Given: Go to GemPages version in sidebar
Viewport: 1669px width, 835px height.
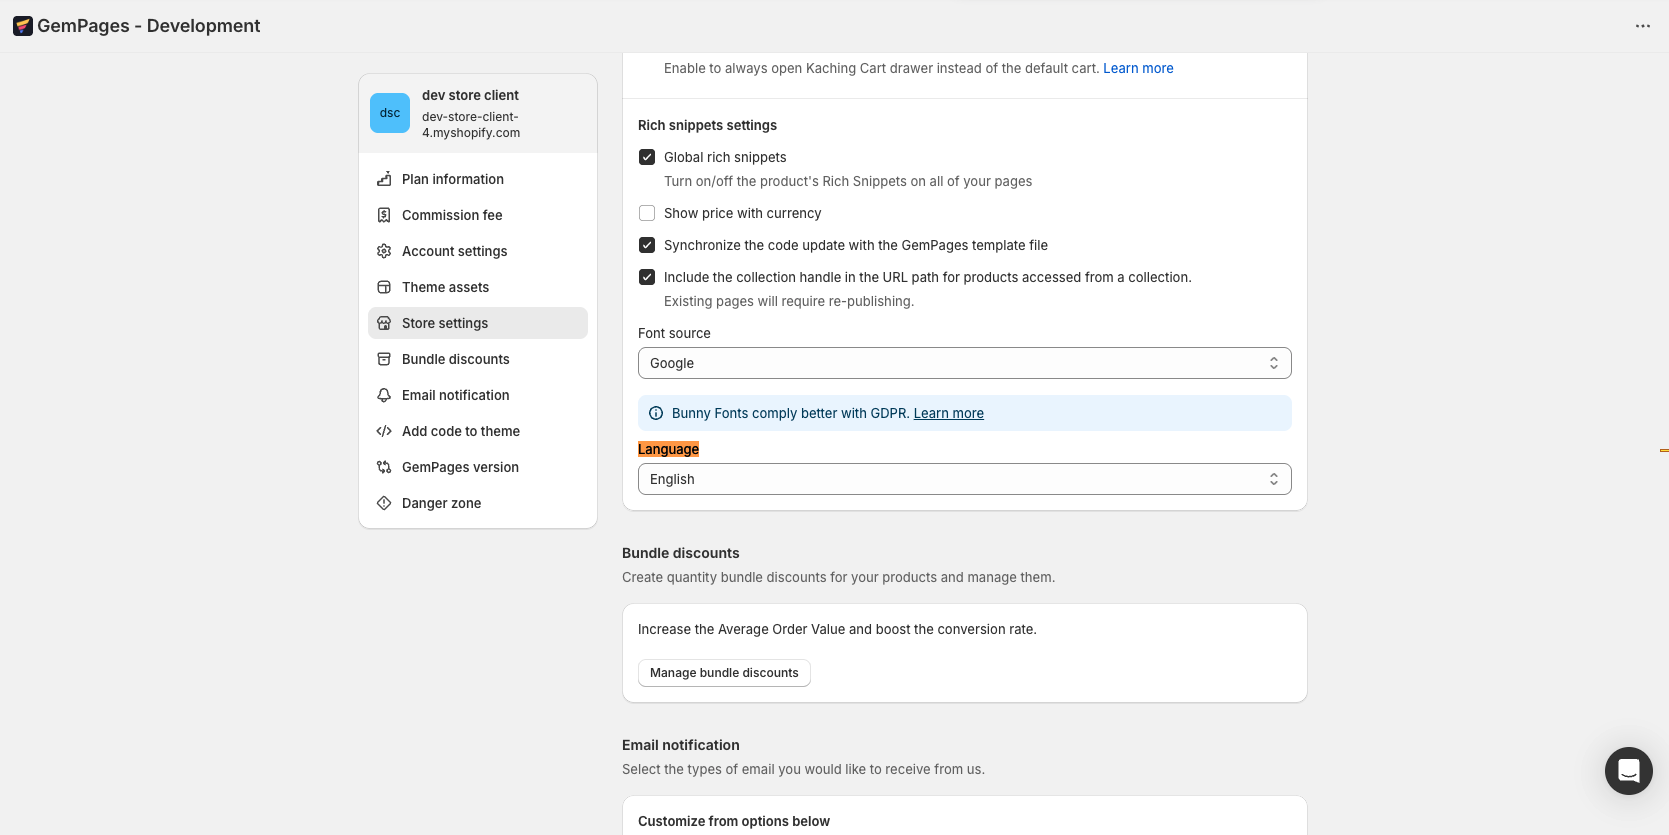Looking at the screenshot, I should pyautogui.click(x=460, y=467).
